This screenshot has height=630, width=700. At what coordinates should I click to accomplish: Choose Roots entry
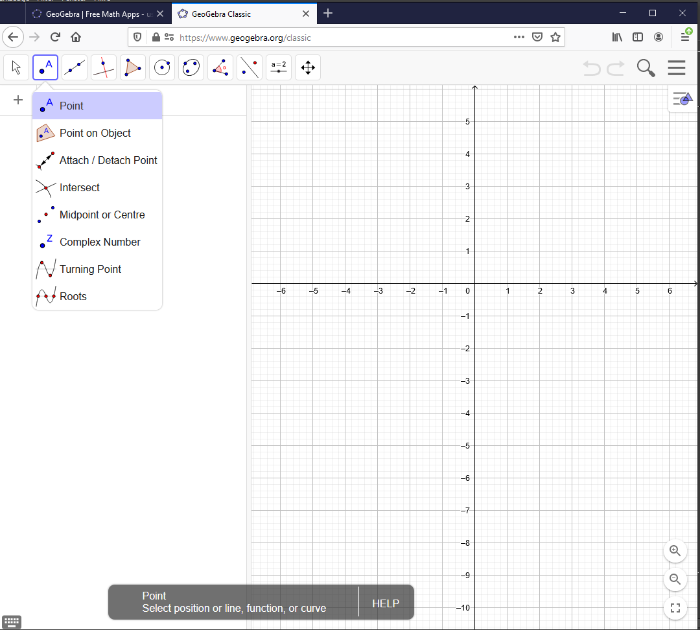[97, 296]
